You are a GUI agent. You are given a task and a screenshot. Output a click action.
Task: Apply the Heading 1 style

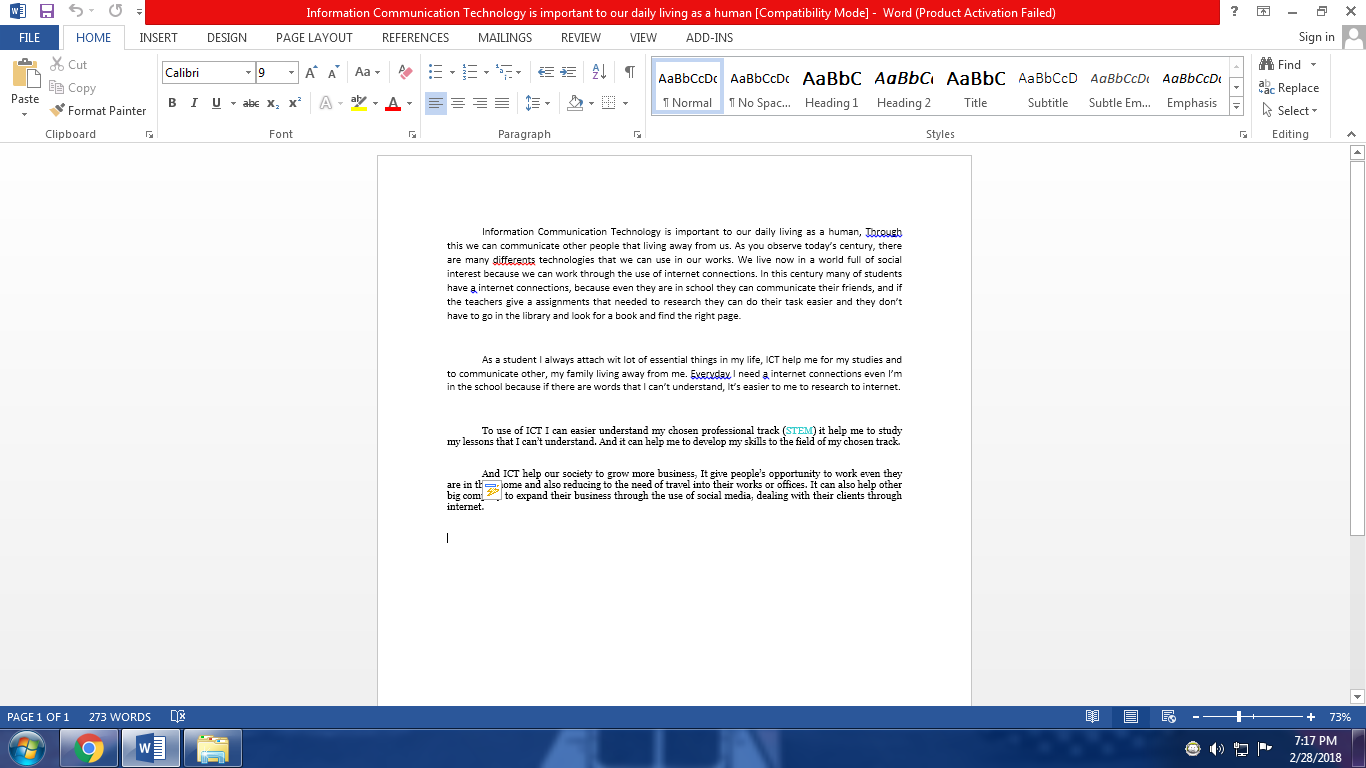(831, 87)
